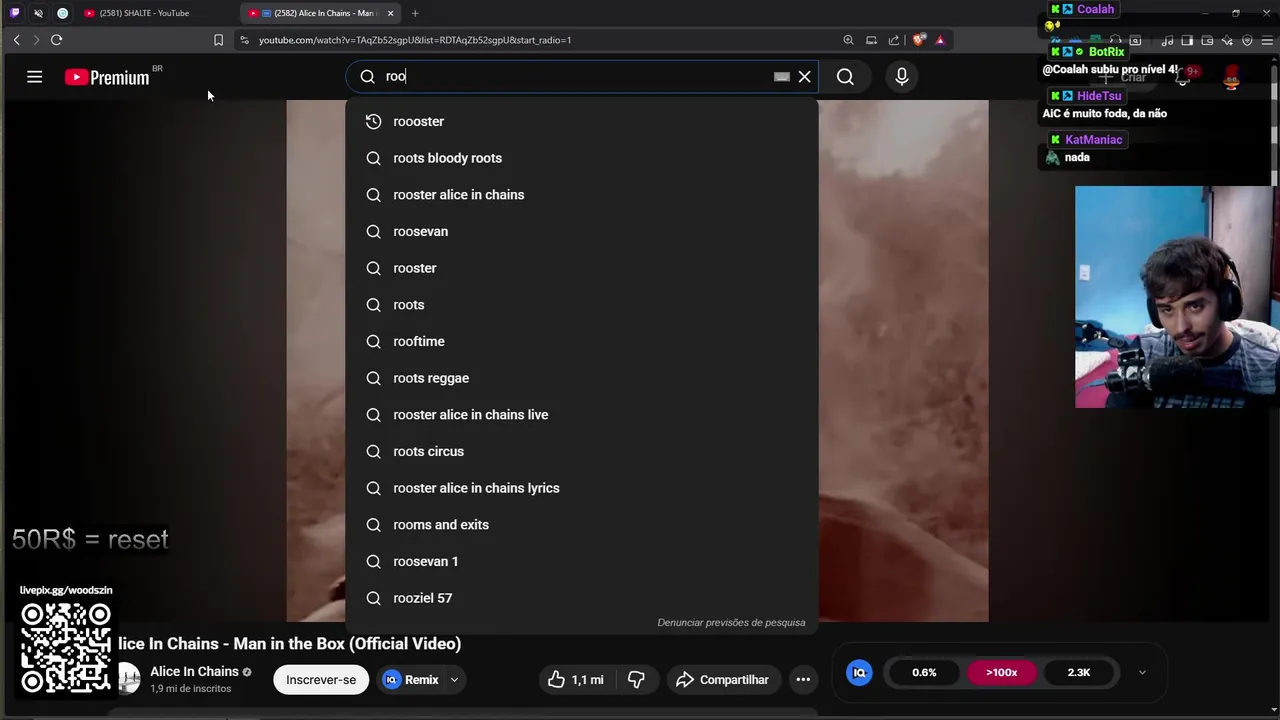Switch to the SHALTE - YouTube tab

pos(155,13)
